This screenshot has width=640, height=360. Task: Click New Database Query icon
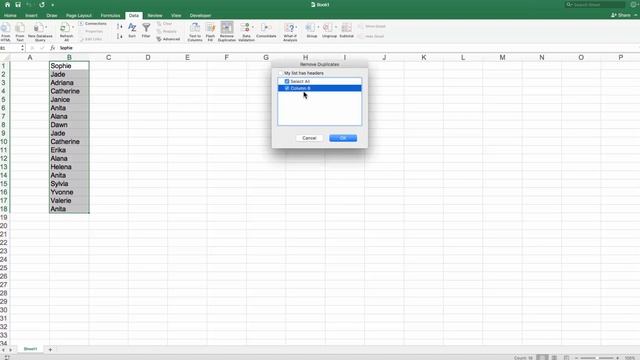pos(40,32)
